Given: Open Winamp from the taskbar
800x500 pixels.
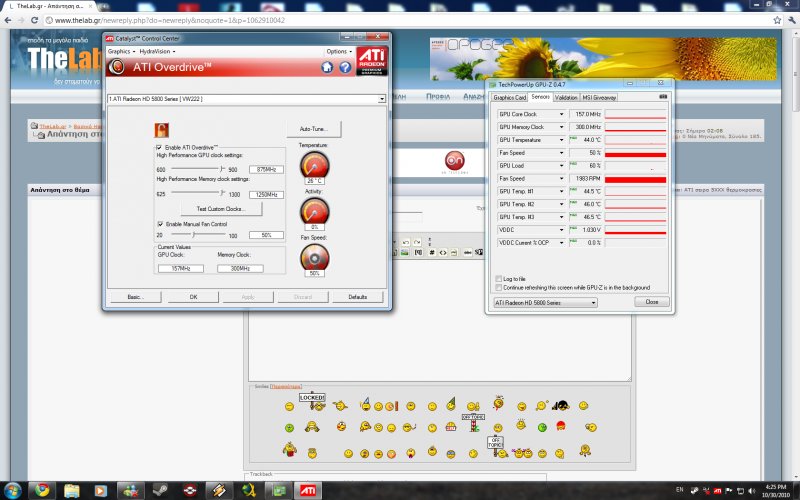Looking at the screenshot, I should [219, 491].
